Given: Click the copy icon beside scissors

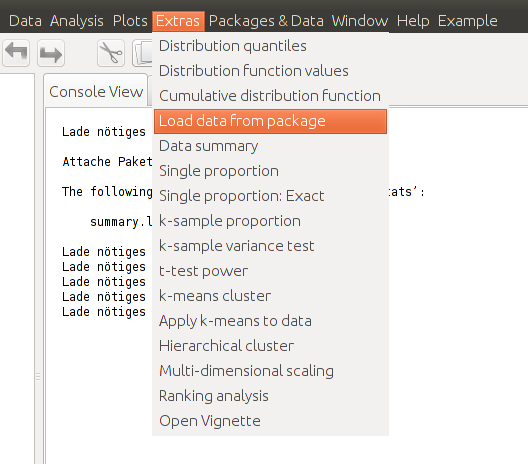Looking at the screenshot, I should point(142,53).
